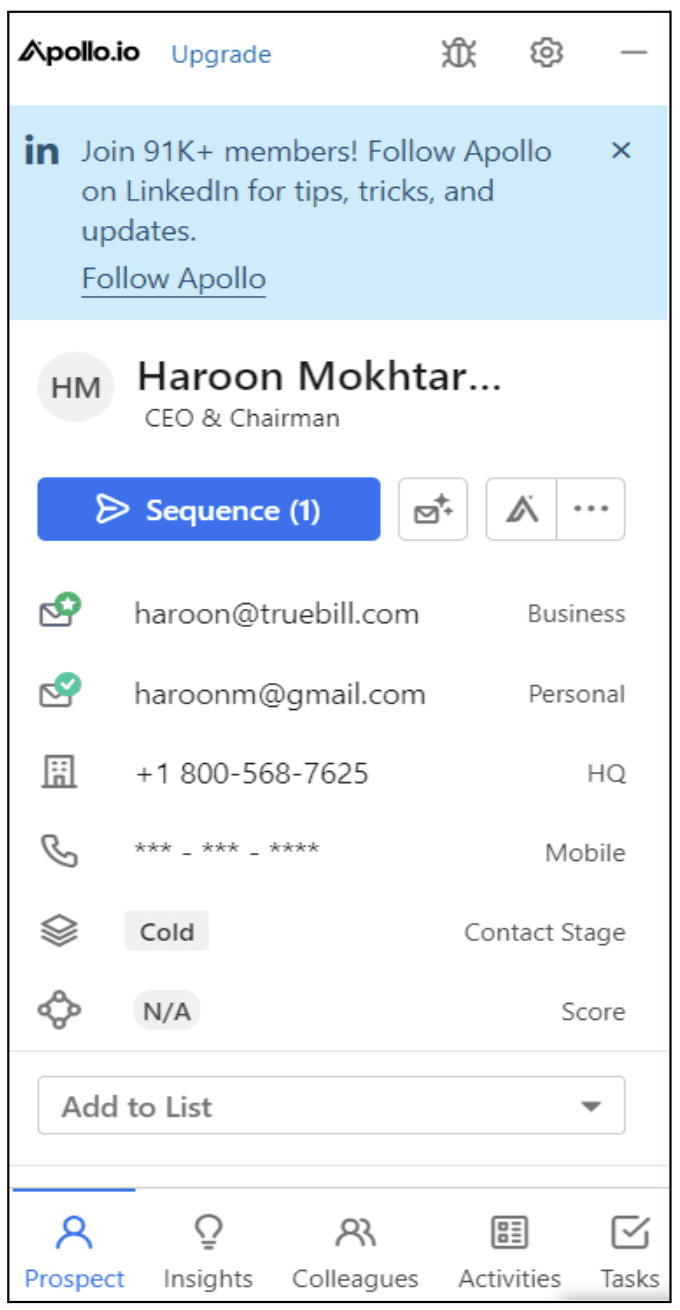
Task: Click the bug report icon
Action: pos(459,53)
